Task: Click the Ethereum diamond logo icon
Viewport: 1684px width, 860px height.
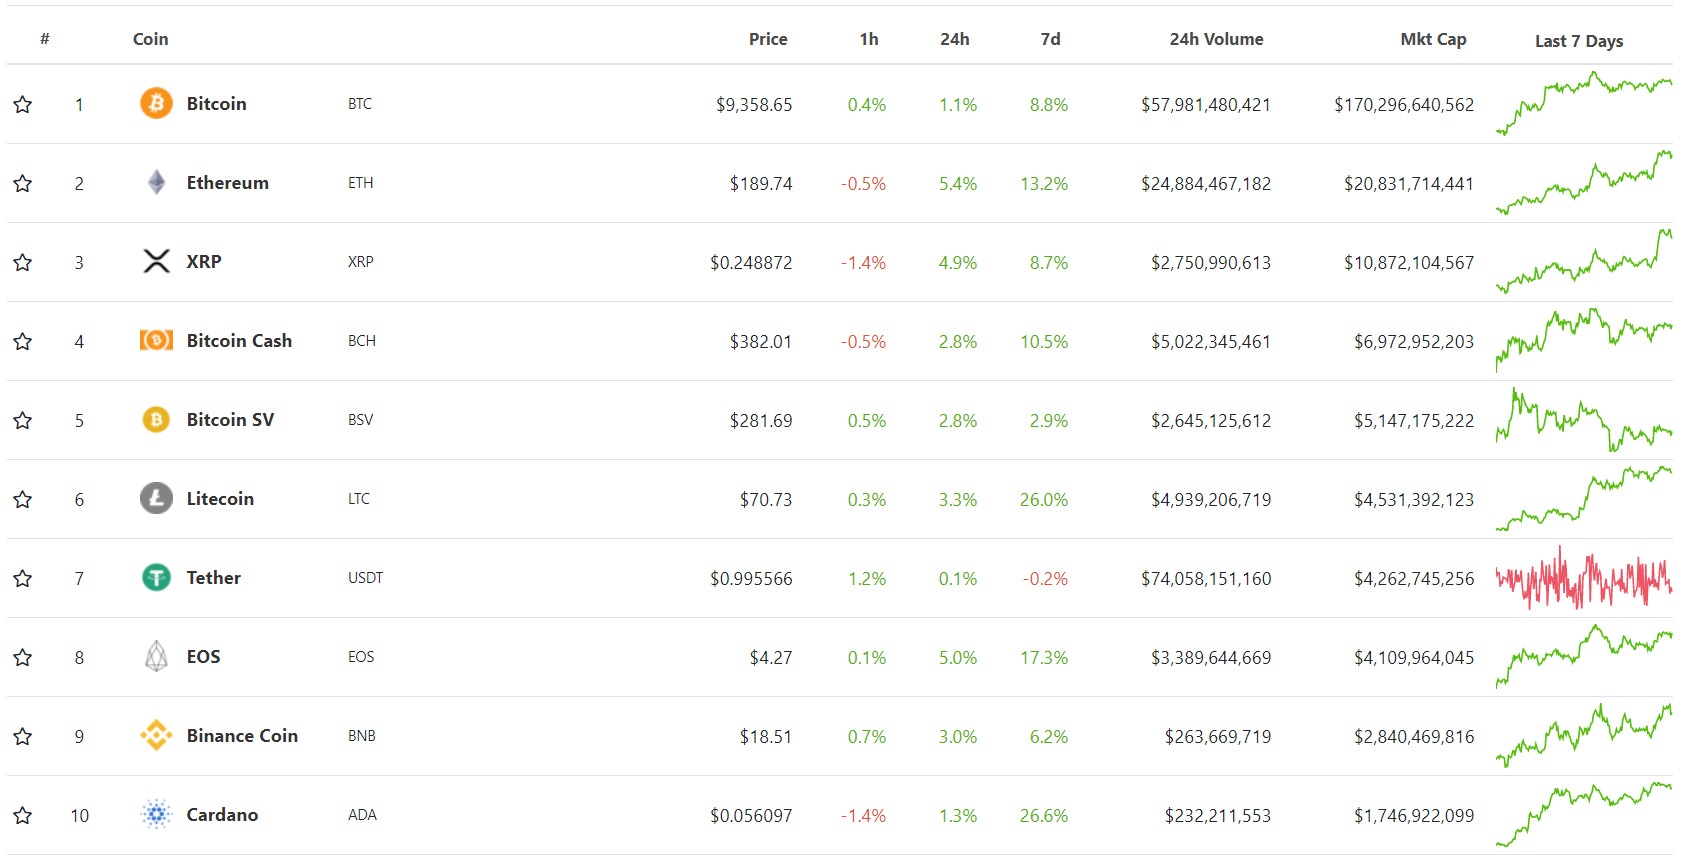Action: (156, 182)
